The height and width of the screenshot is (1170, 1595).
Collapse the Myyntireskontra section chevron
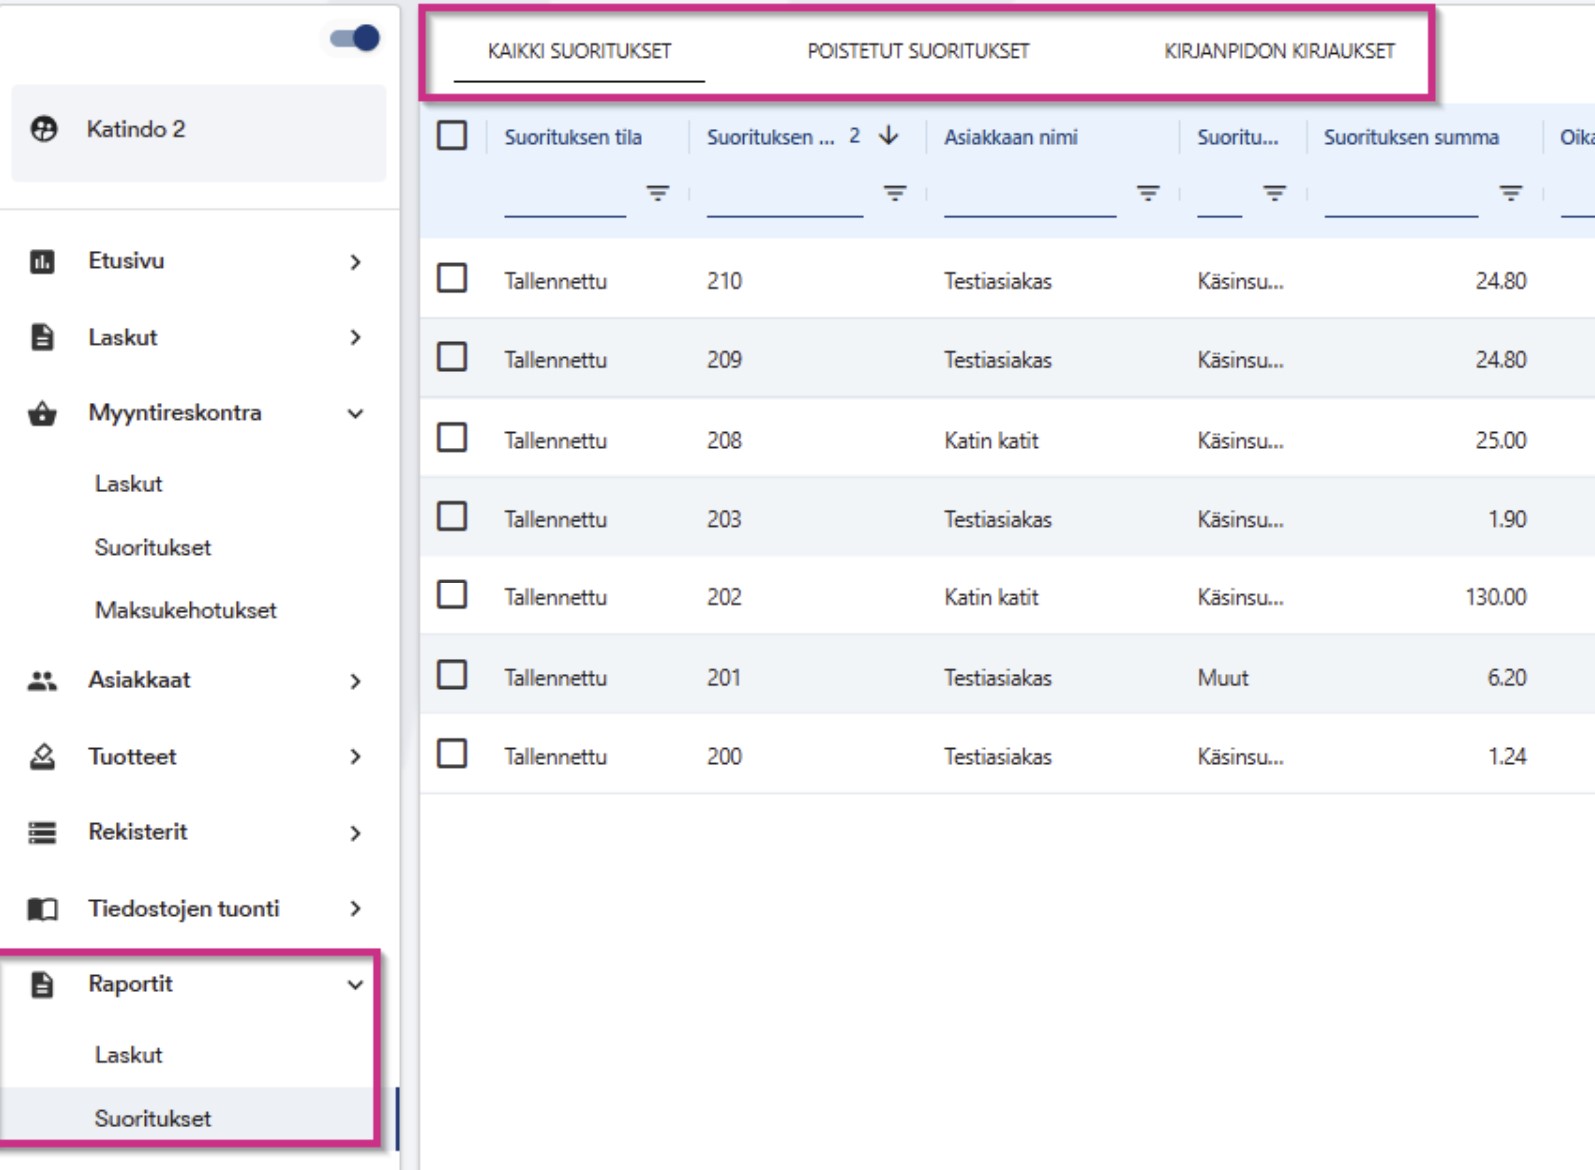pos(355,414)
